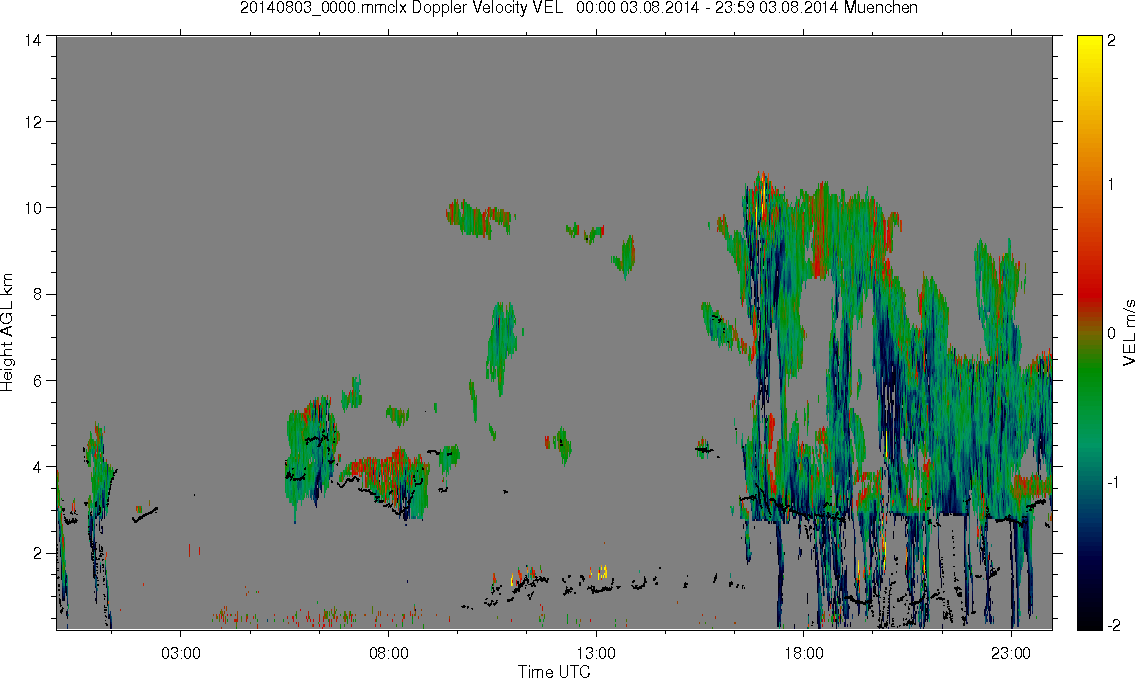Click the colorbar '0' value label

click(1112, 333)
